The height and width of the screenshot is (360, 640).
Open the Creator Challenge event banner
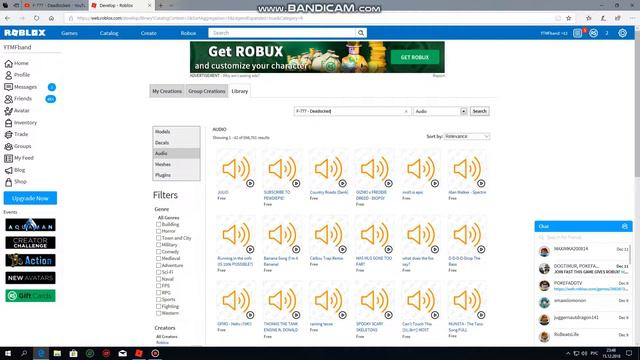coord(30,242)
